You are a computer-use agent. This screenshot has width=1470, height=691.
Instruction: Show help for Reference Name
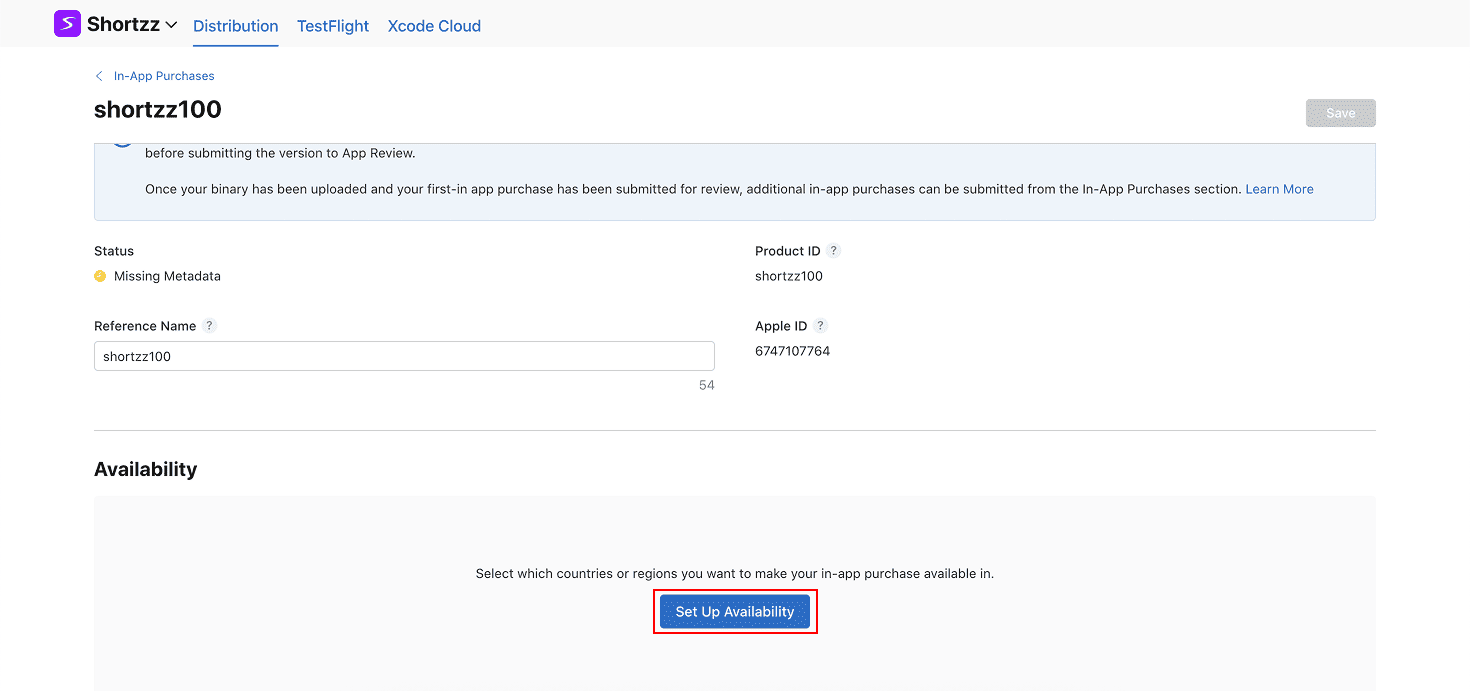pos(209,326)
